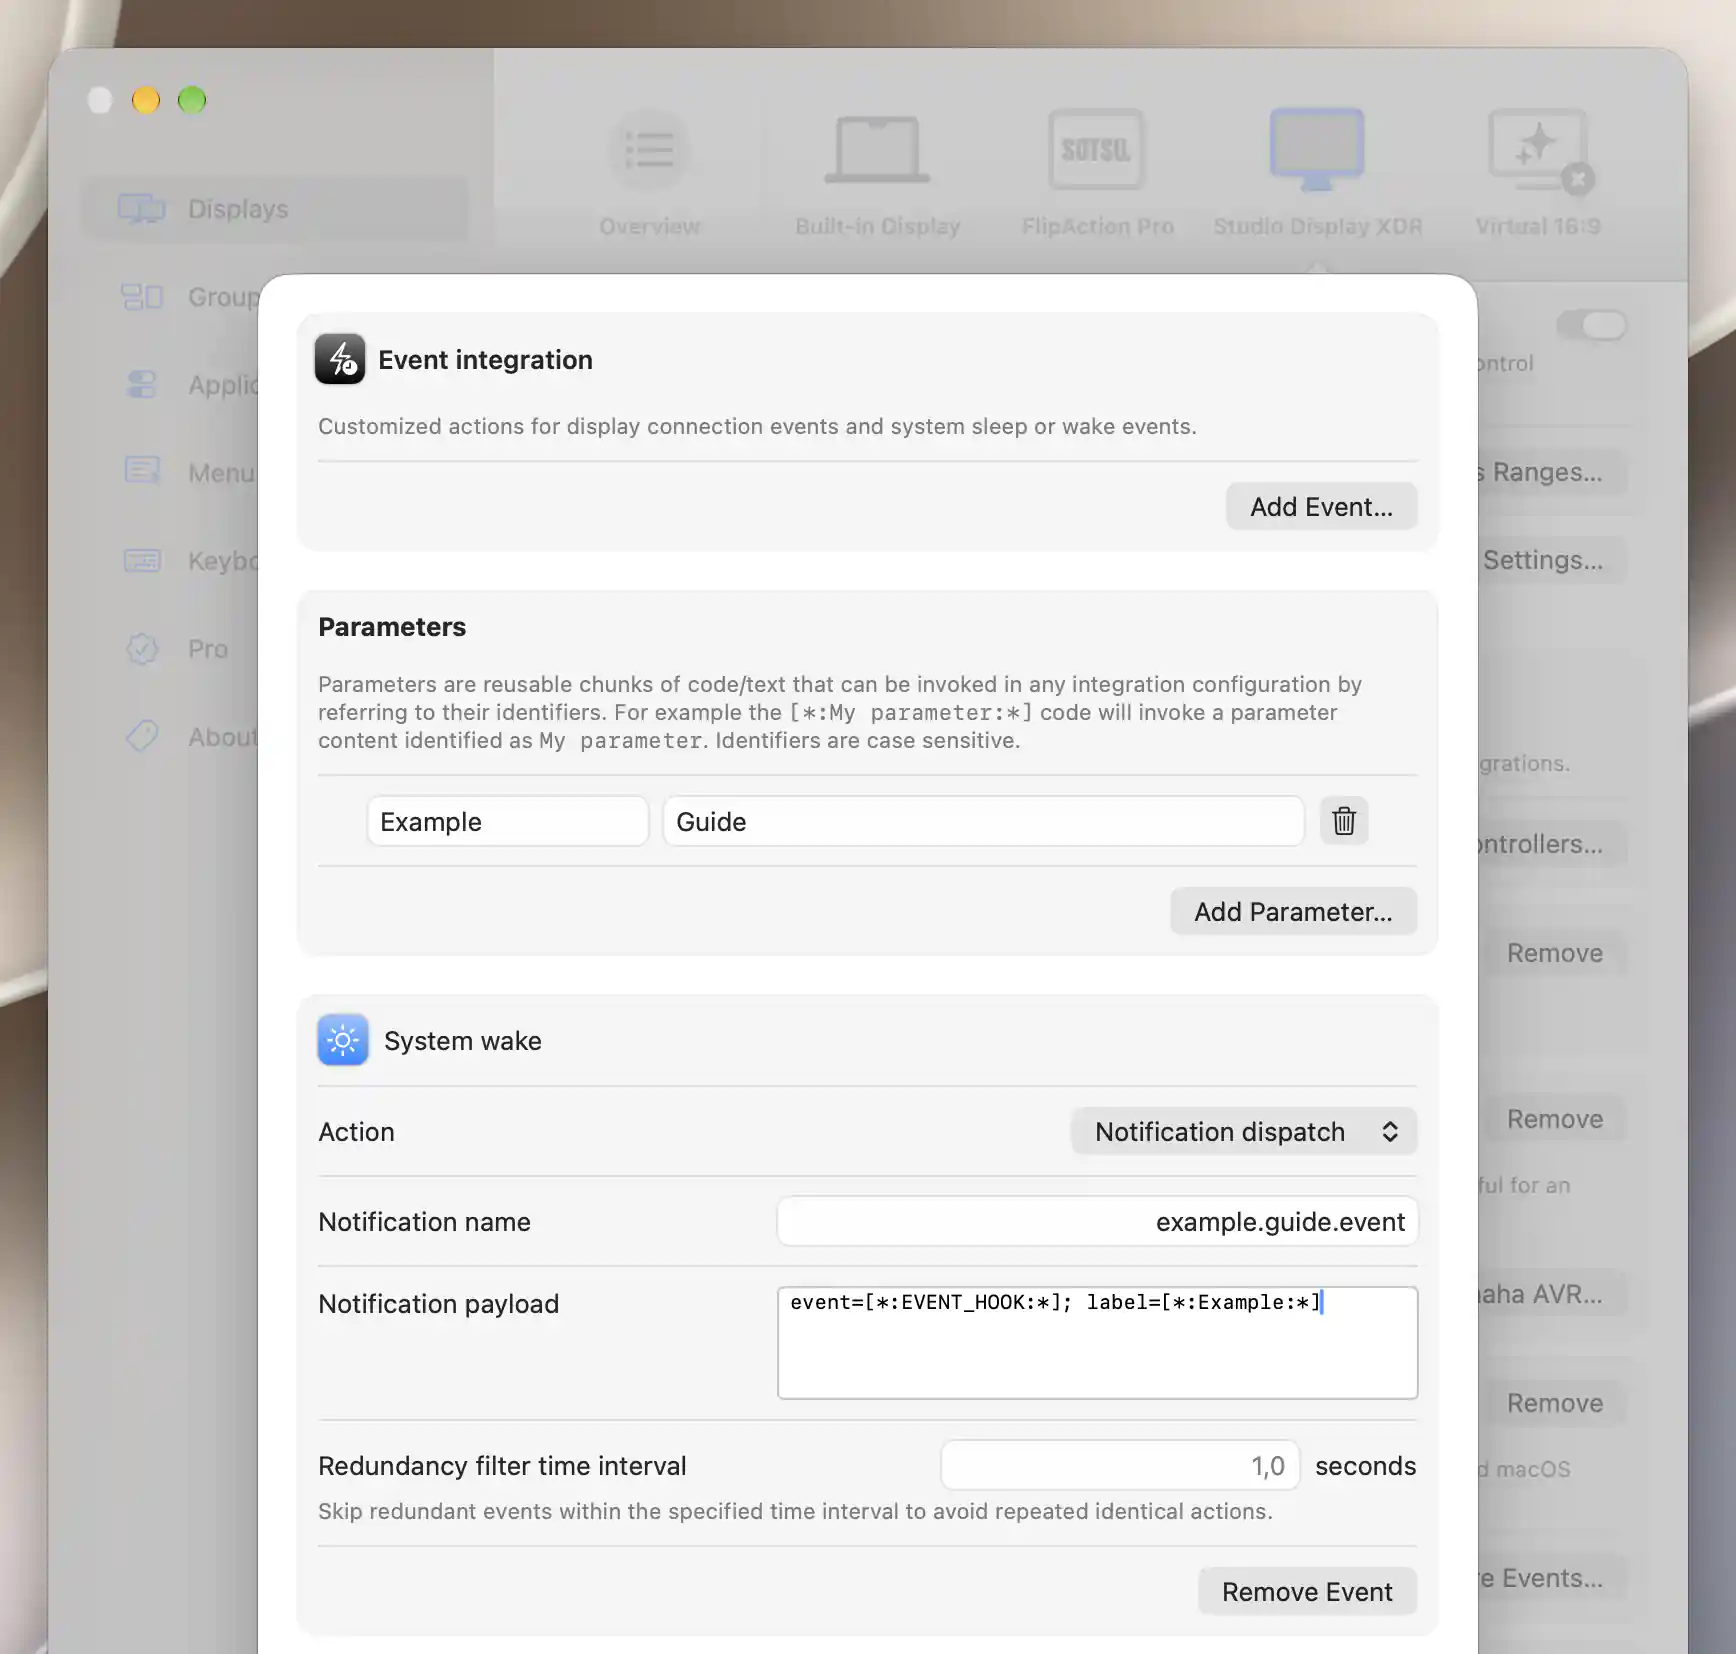1736x1654 pixels.
Task: Click the Add Parameter... button
Action: [1293, 911]
